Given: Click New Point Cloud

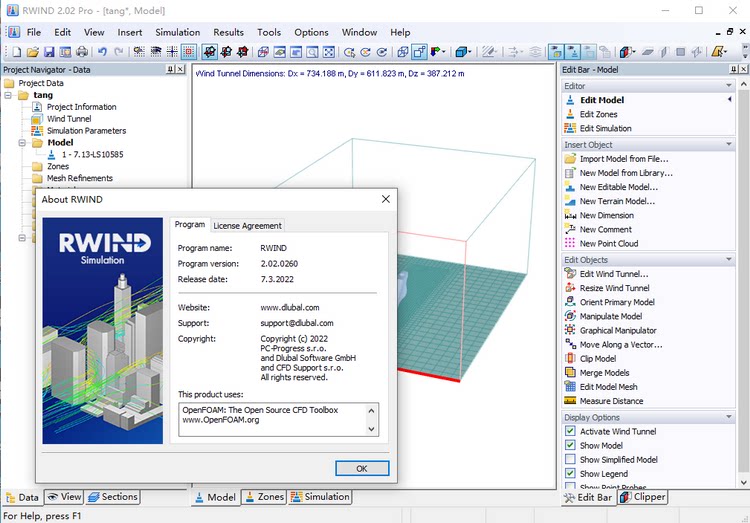Looking at the screenshot, I should coord(609,244).
